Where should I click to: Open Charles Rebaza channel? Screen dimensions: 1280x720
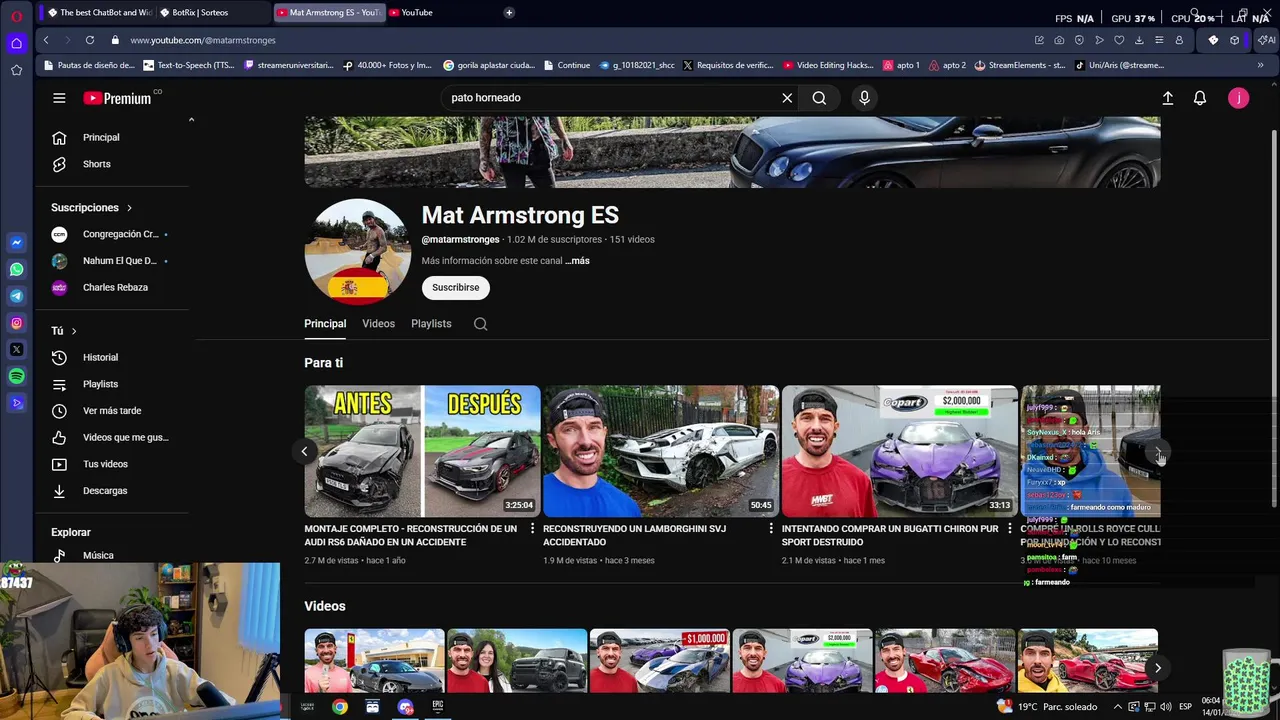coord(115,287)
